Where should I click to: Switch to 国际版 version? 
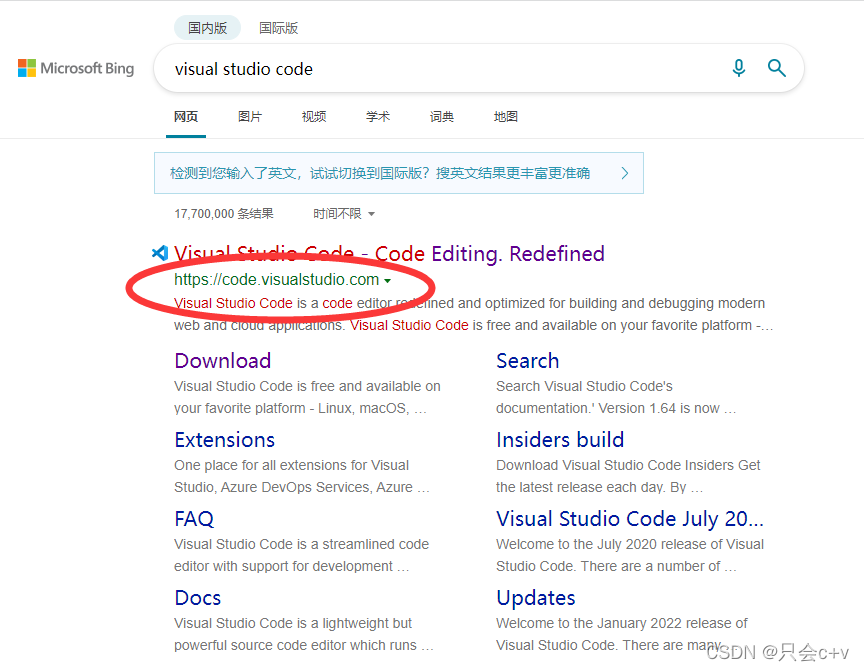pos(278,28)
